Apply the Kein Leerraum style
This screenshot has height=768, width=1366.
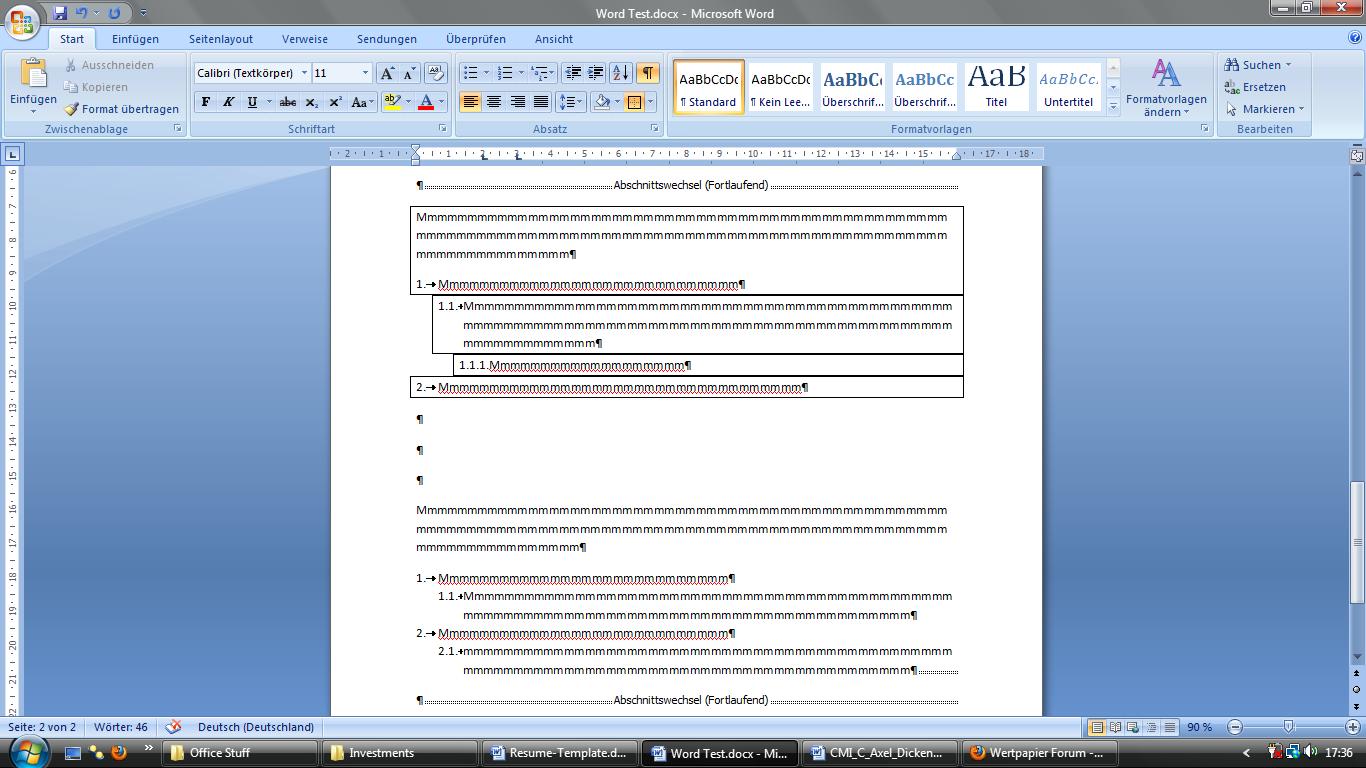[x=781, y=86]
